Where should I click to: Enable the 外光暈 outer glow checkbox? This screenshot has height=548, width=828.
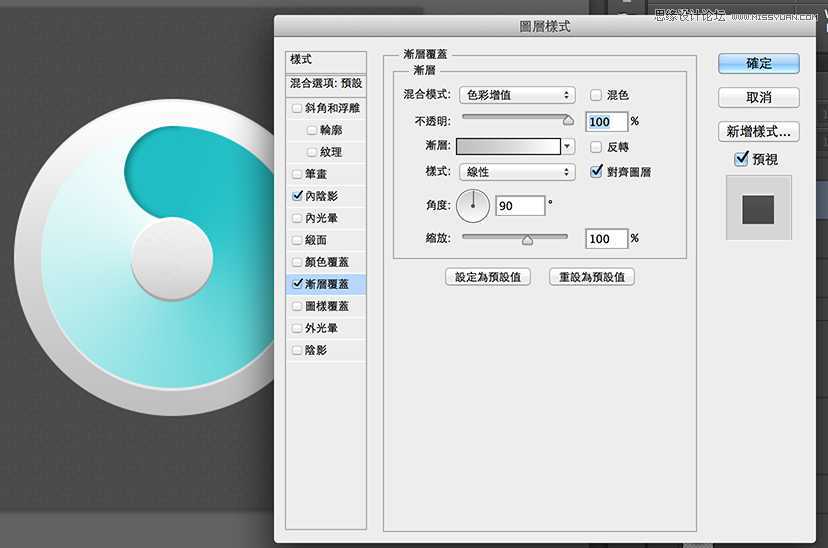coord(297,328)
